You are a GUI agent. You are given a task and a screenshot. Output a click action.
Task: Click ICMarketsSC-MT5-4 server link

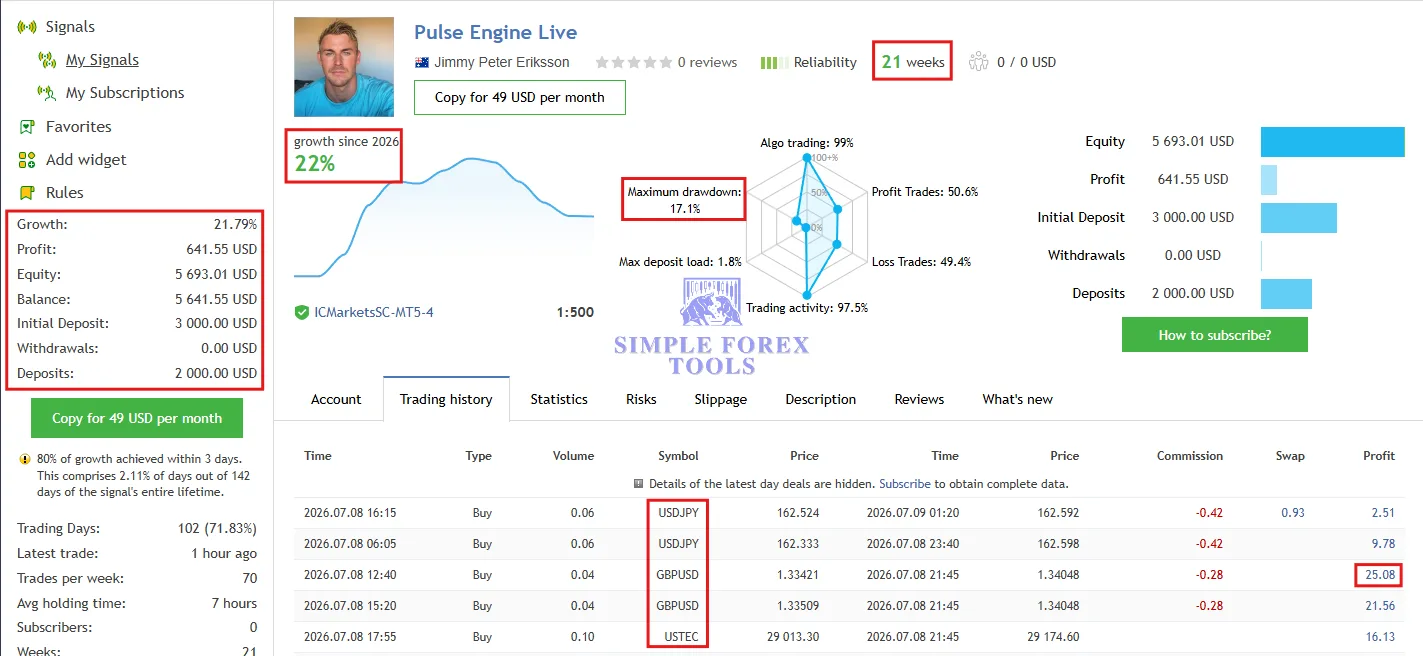(x=374, y=312)
